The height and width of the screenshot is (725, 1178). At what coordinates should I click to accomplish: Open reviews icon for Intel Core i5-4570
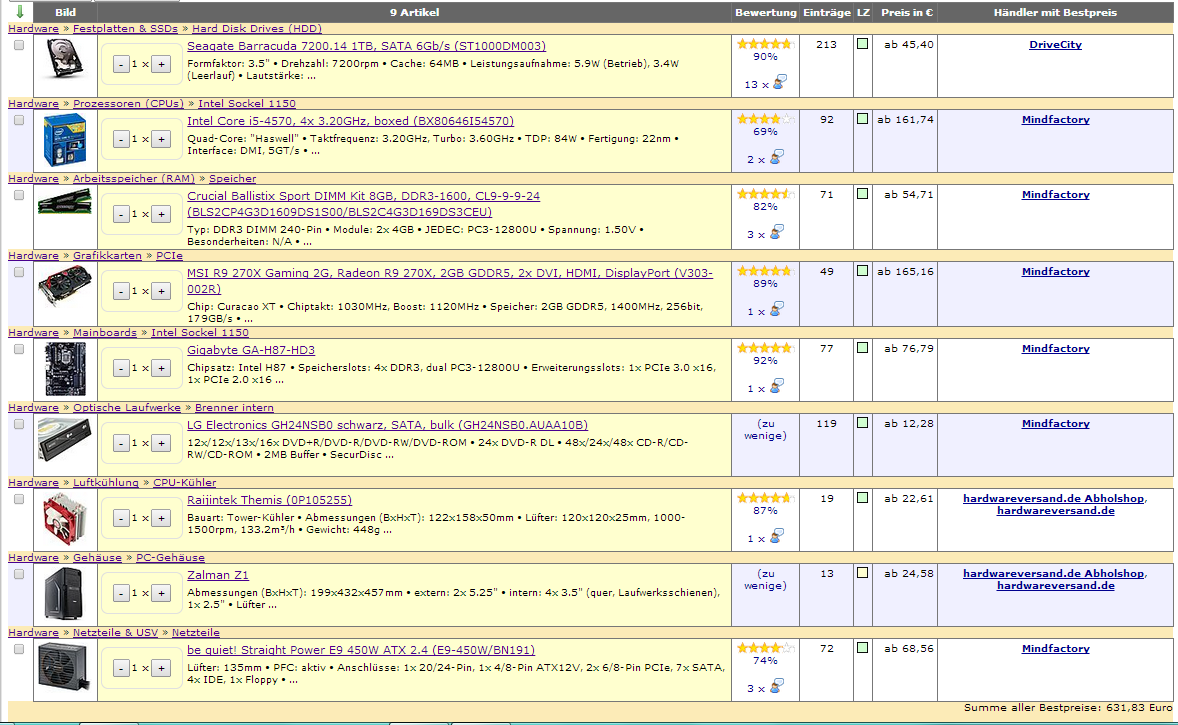(x=778, y=156)
